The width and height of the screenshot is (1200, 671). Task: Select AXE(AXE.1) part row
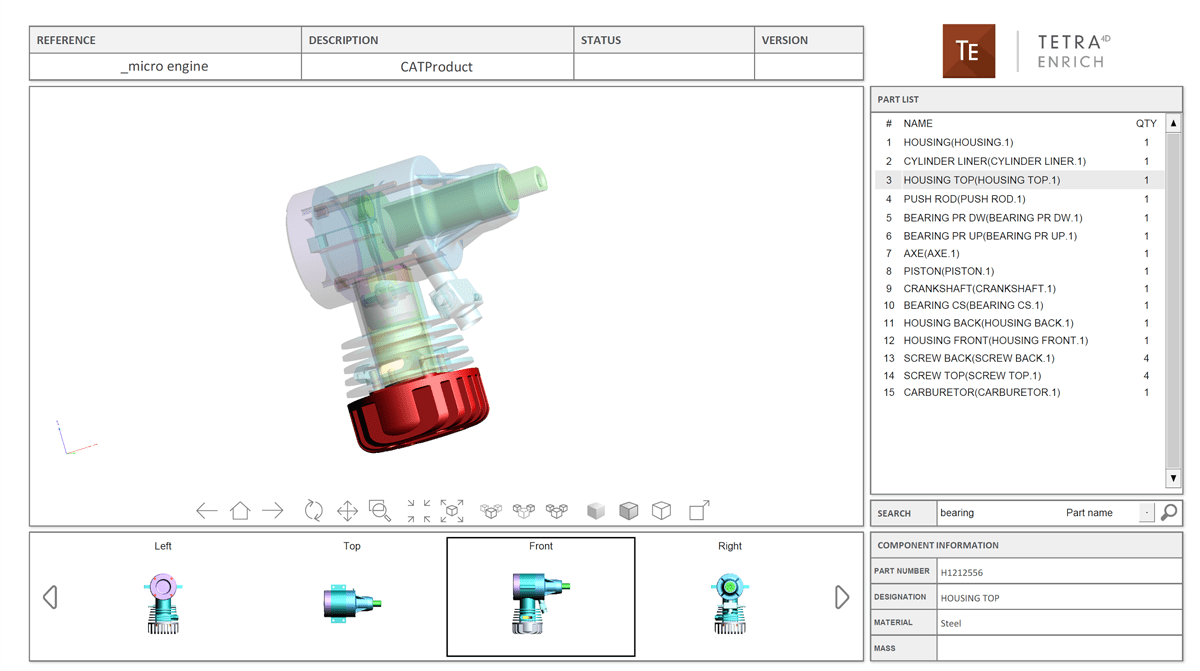click(x=1019, y=254)
